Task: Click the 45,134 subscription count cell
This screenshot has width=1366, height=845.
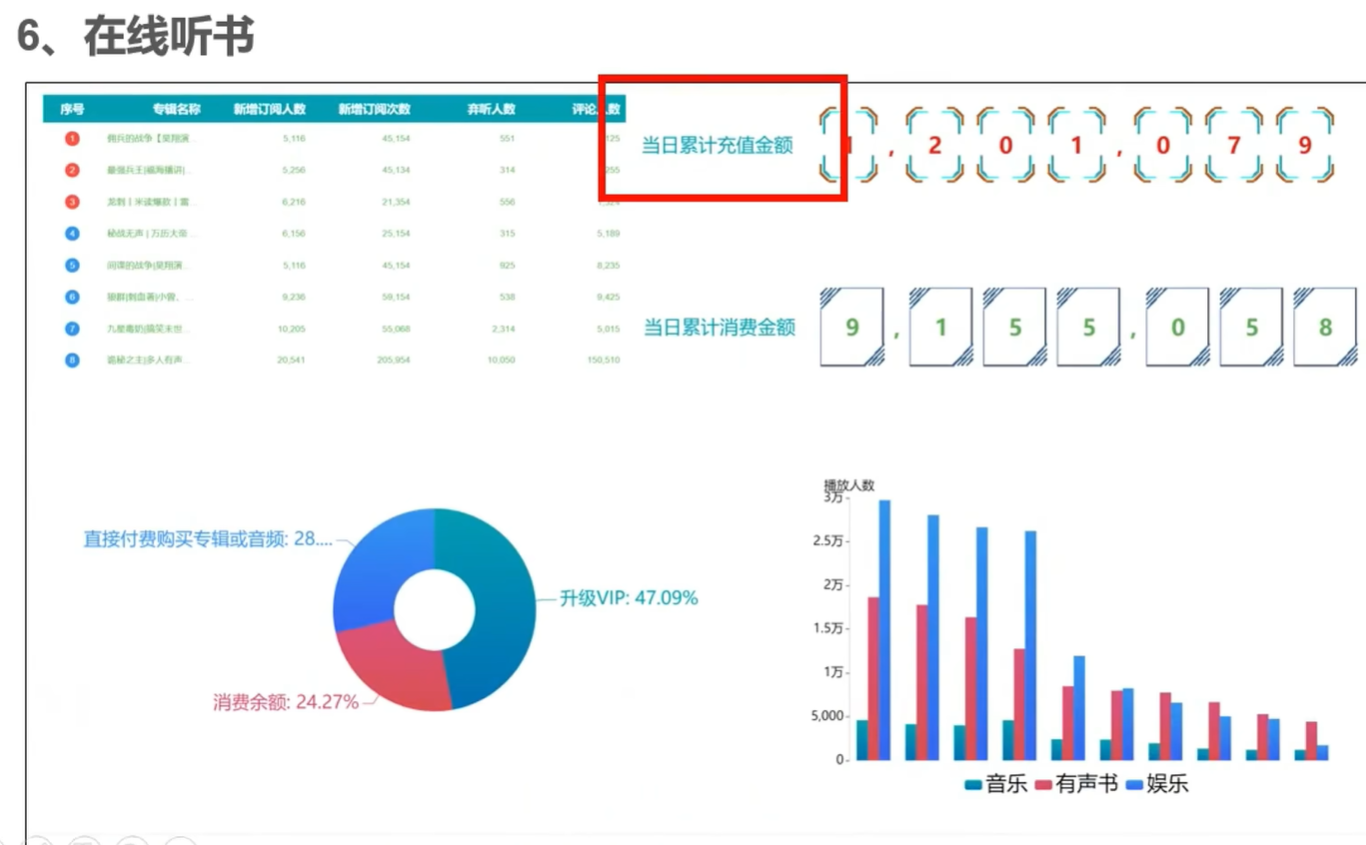Action: pyautogui.click(x=396, y=170)
